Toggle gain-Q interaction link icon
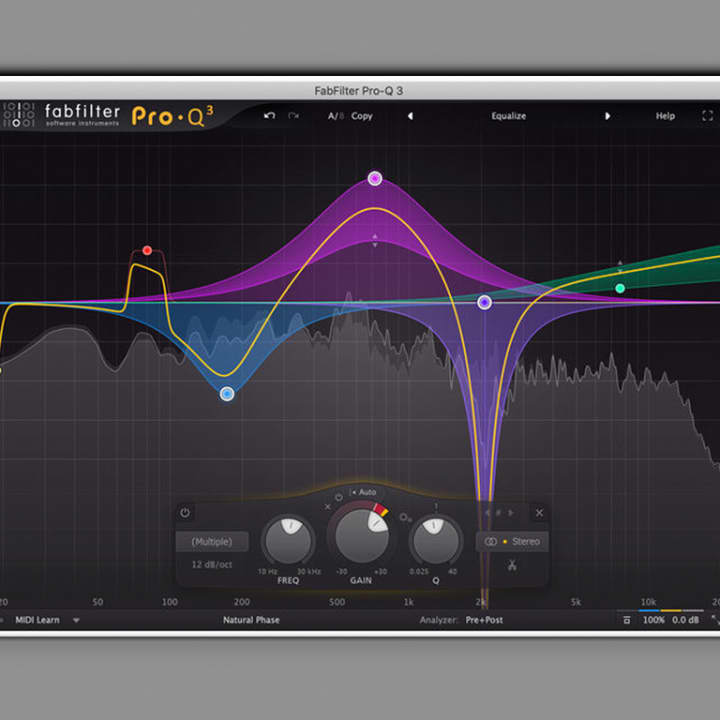Screen dimensions: 720x720 tap(405, 518)
